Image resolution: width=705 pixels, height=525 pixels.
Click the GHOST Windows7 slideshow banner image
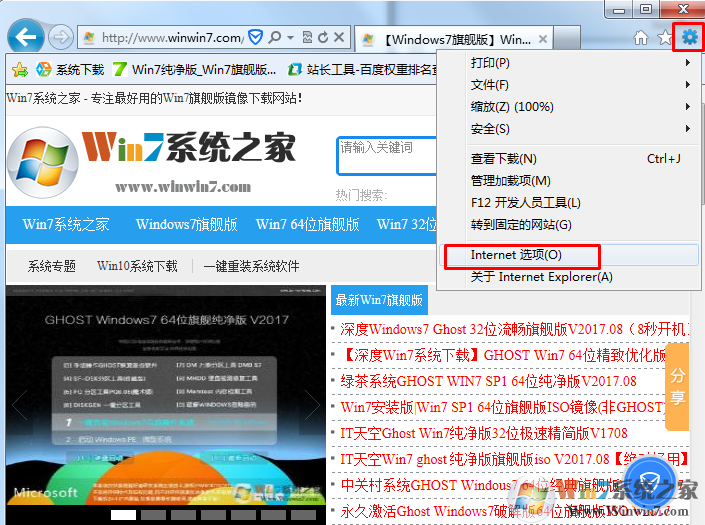click(166, 396)
